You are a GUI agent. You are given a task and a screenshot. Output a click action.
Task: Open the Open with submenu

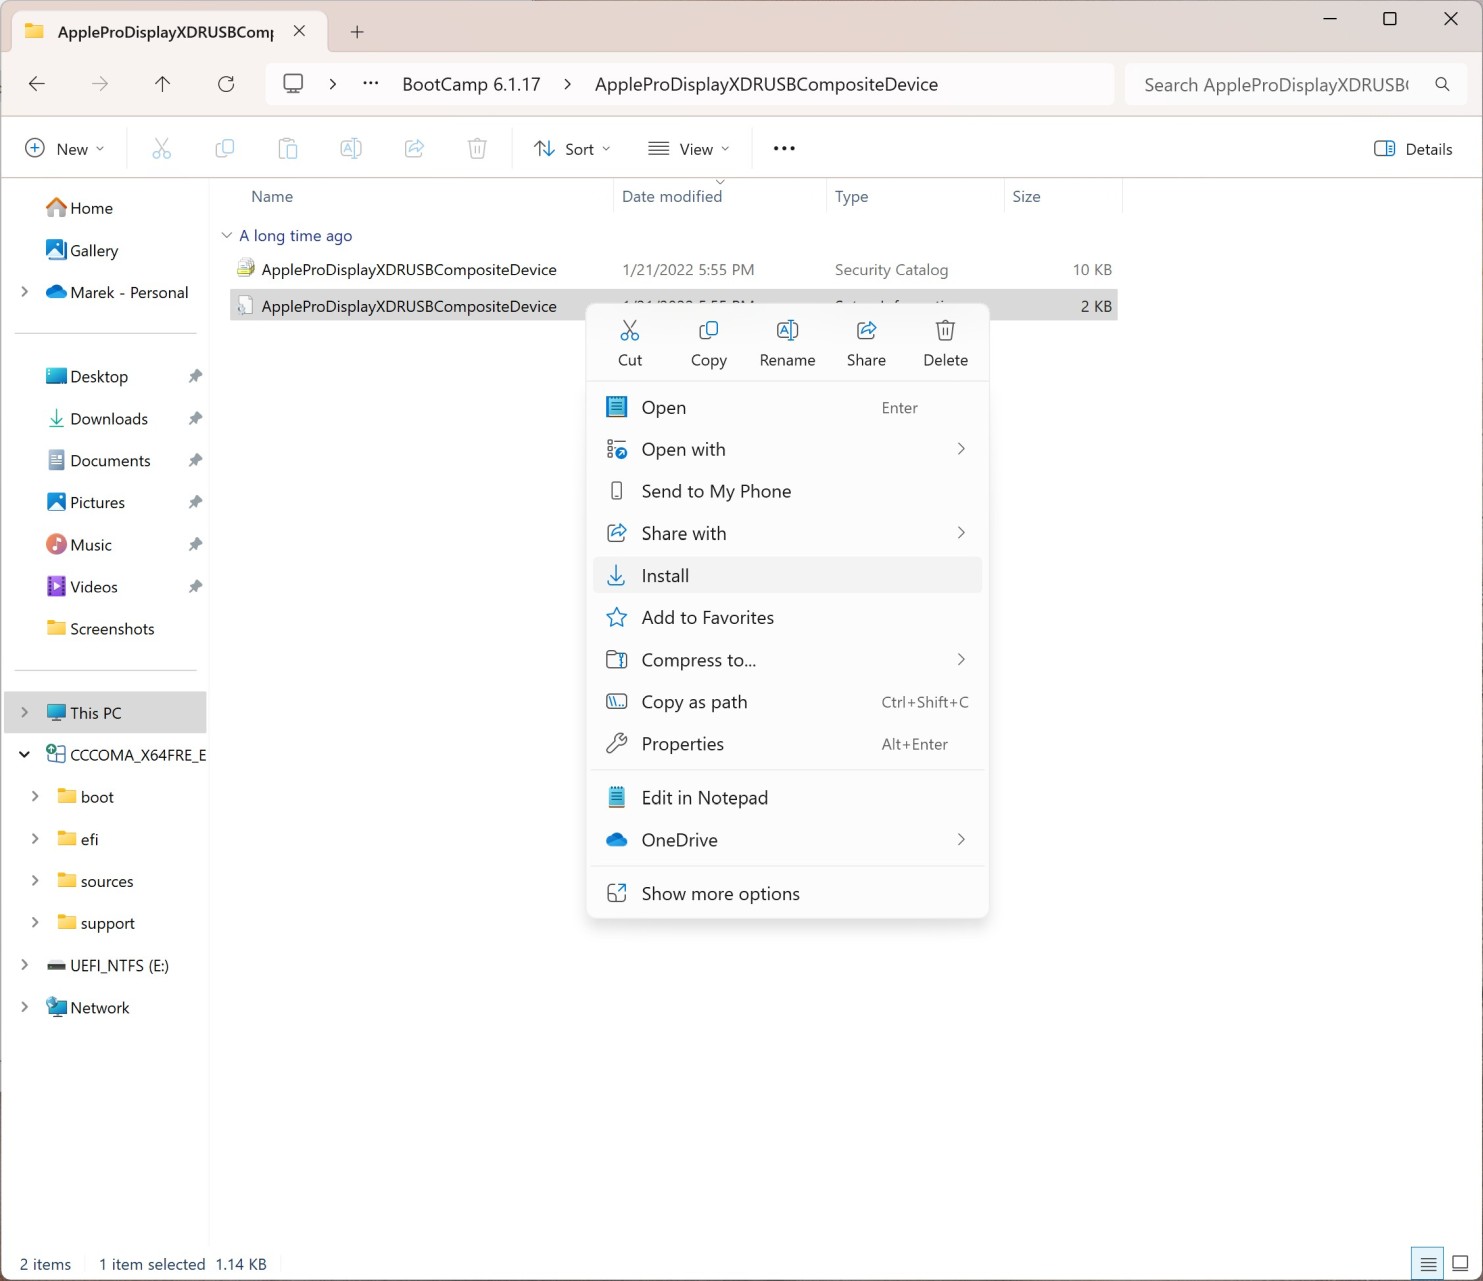[787, 449]
